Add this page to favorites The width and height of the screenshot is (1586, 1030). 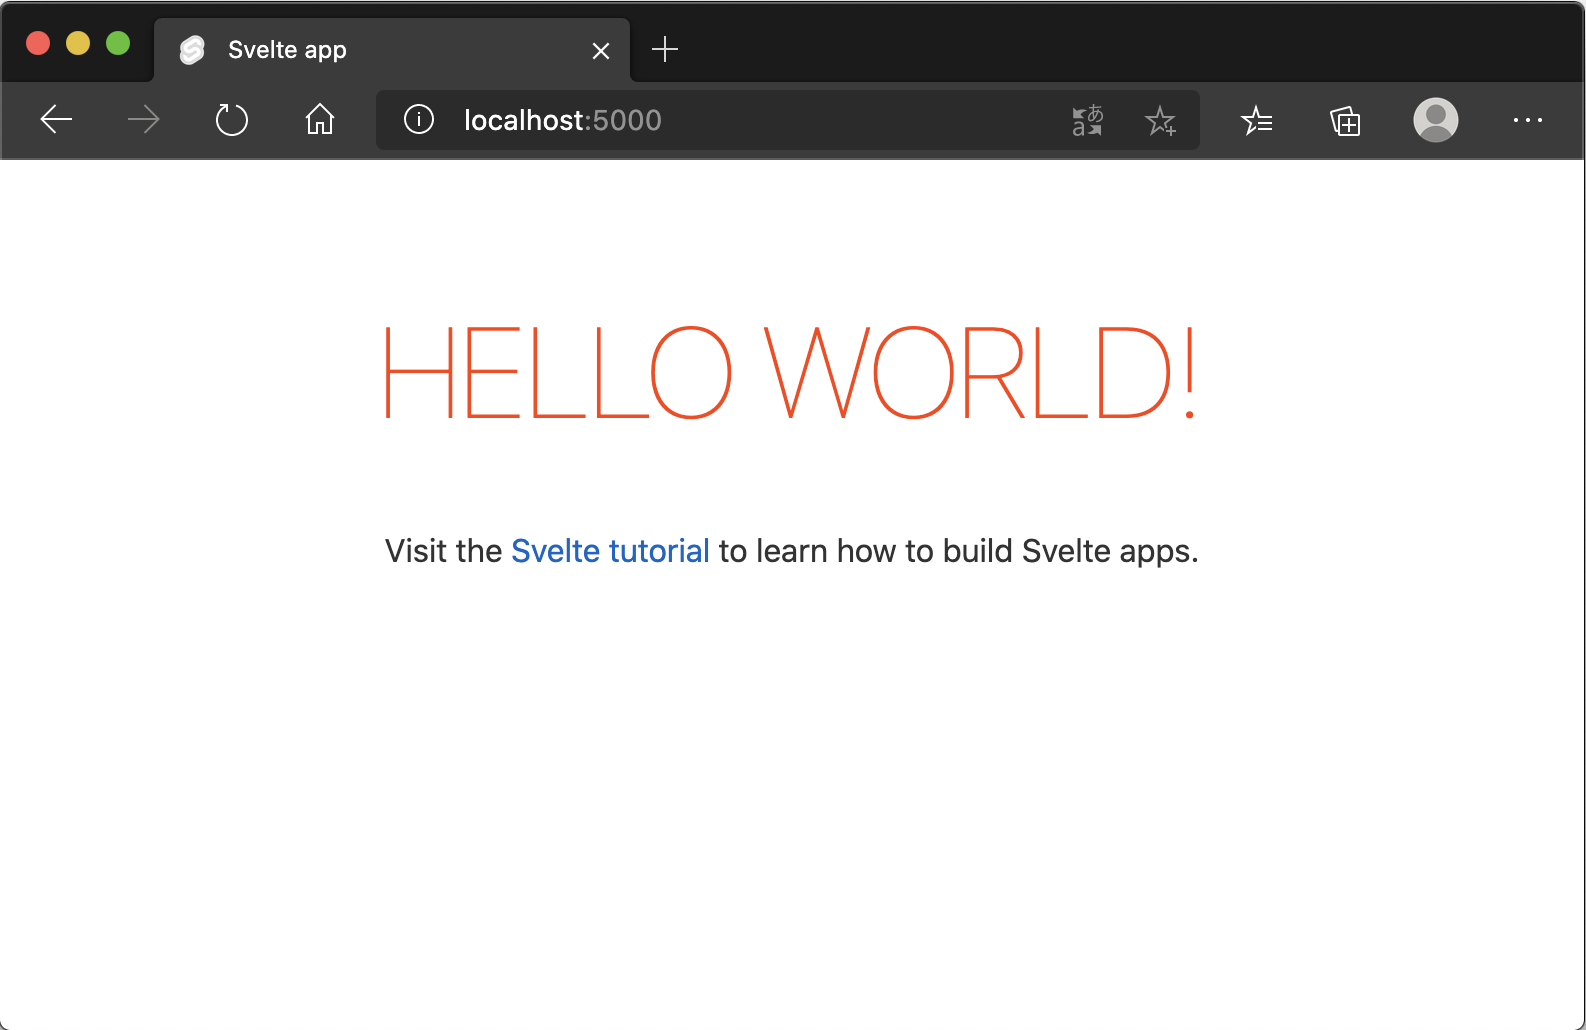tap(1160, 120)
